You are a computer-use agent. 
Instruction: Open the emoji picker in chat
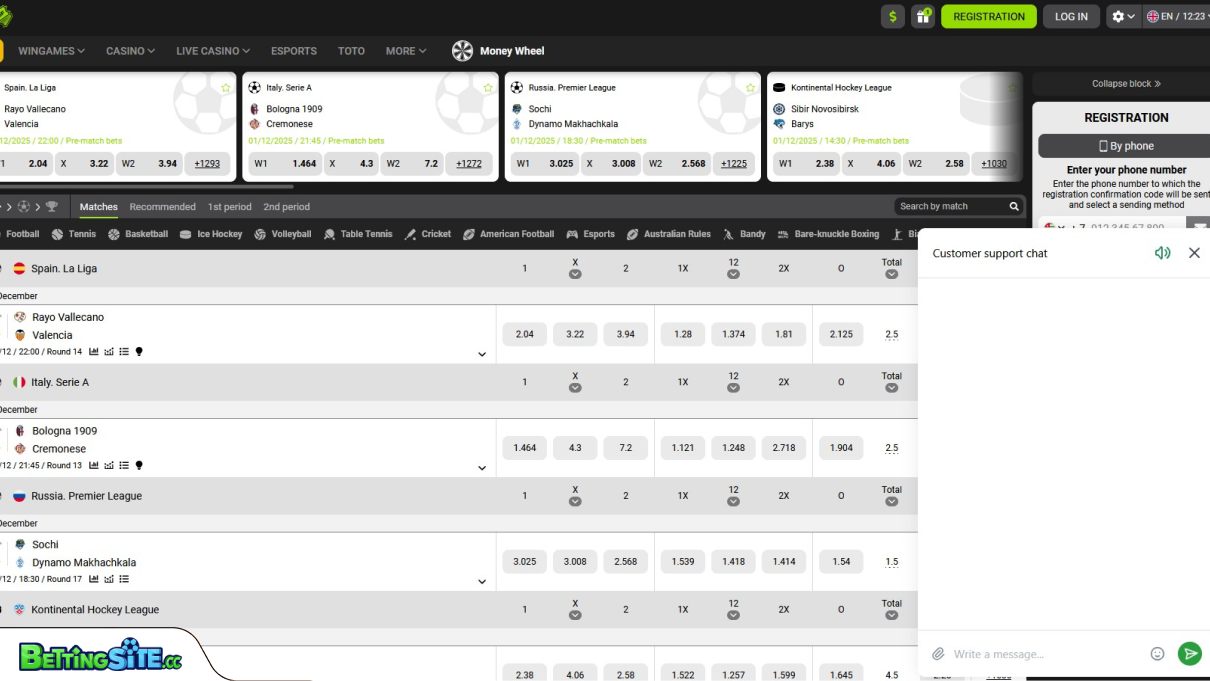click(1157, 654)
